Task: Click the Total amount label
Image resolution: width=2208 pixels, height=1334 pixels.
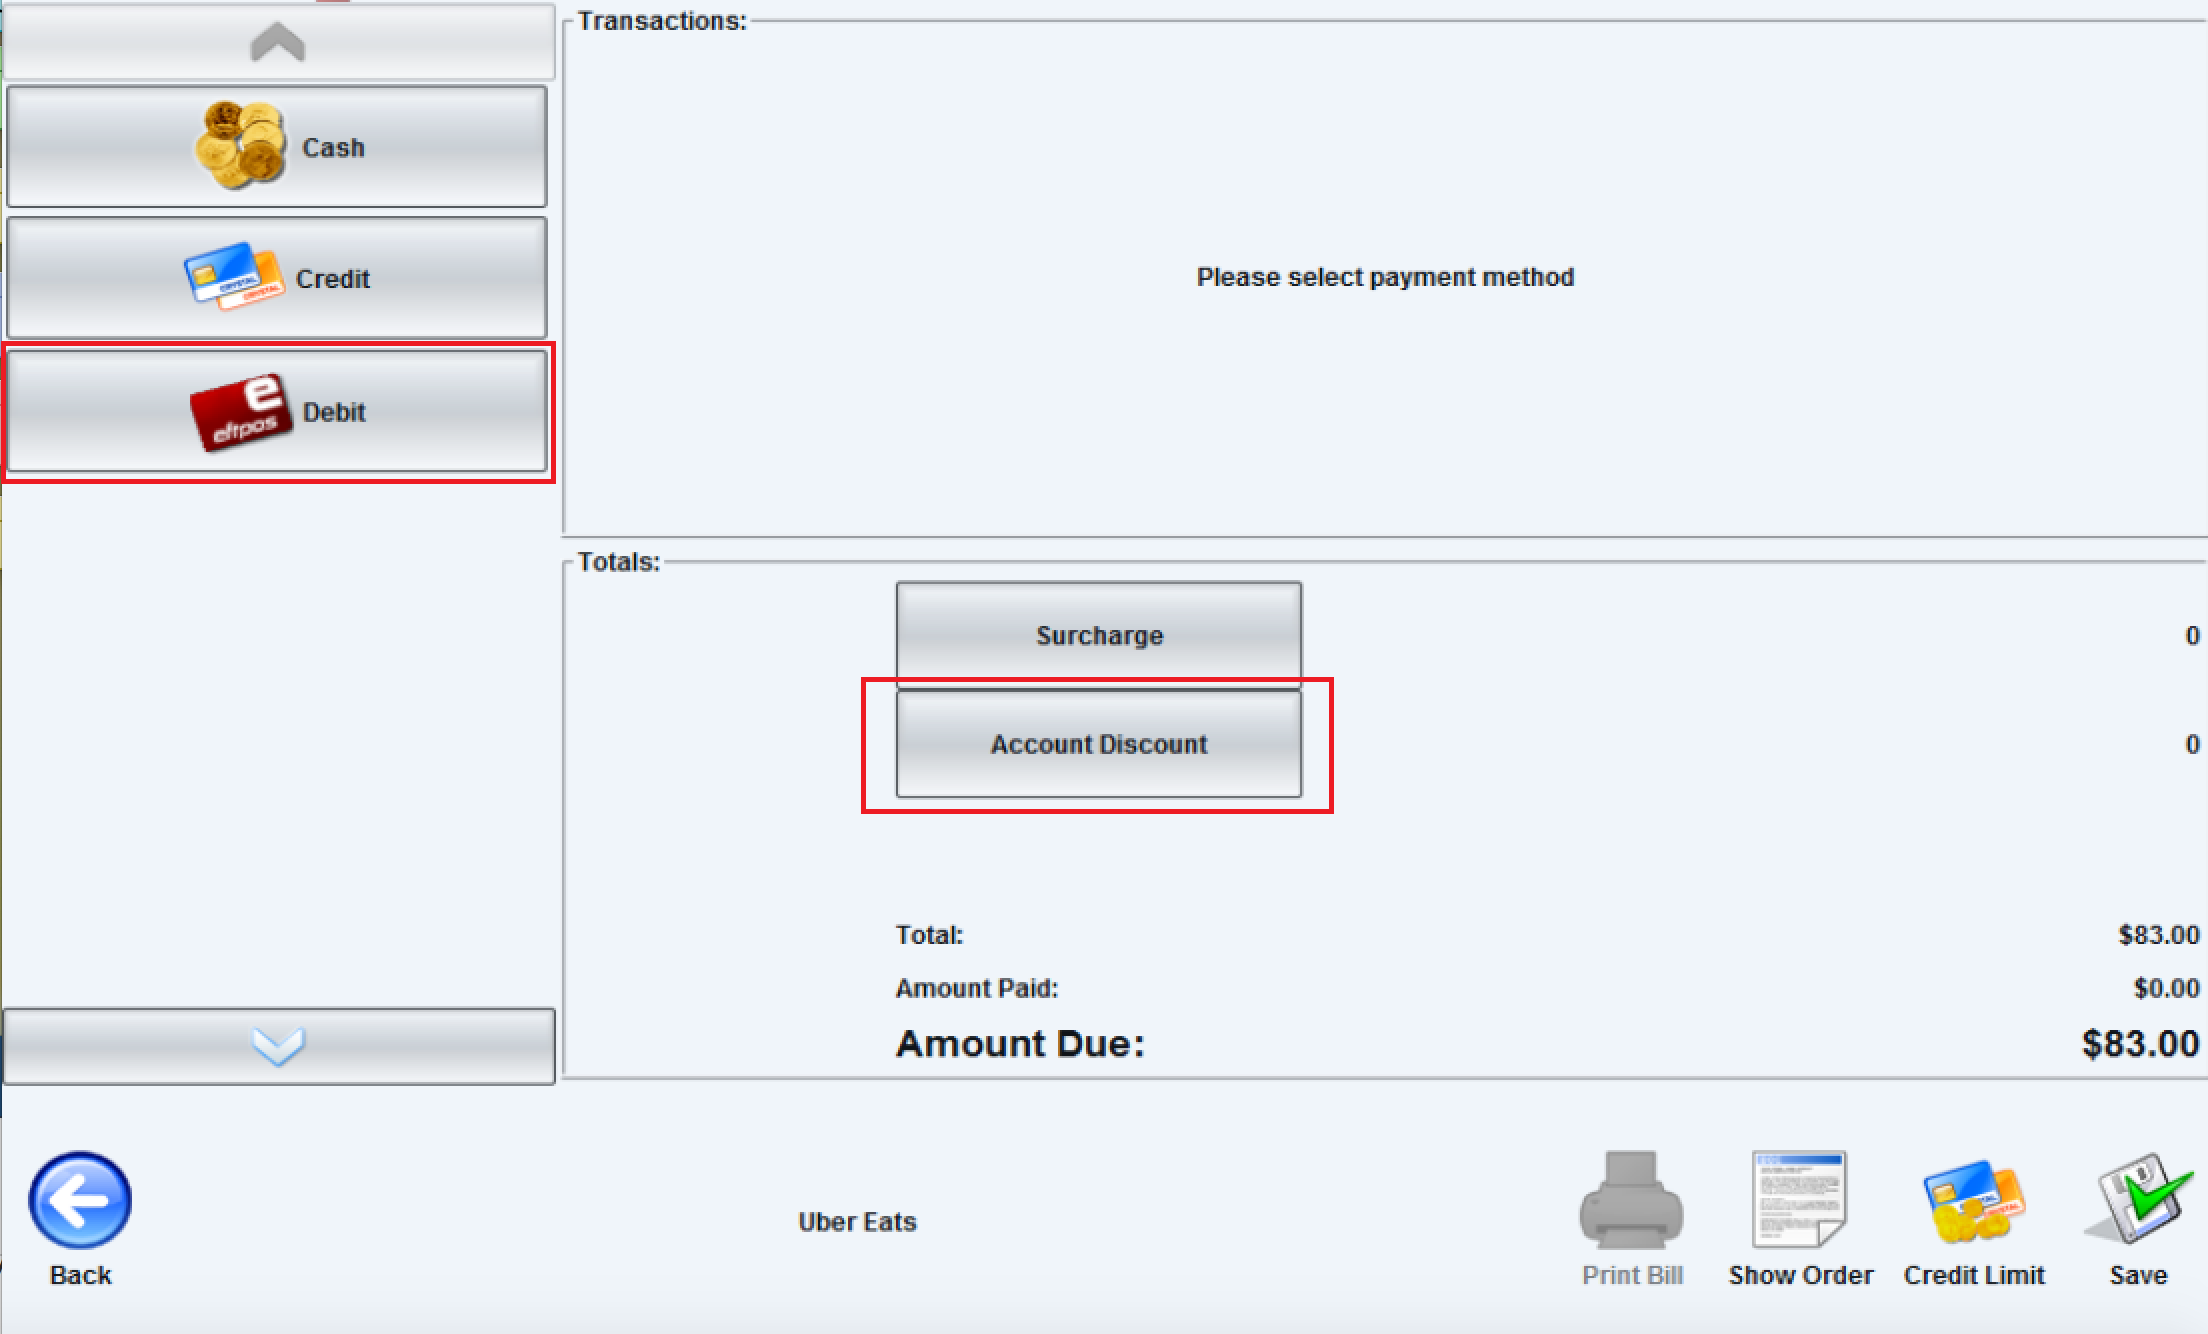Action: tap(929, 935)
